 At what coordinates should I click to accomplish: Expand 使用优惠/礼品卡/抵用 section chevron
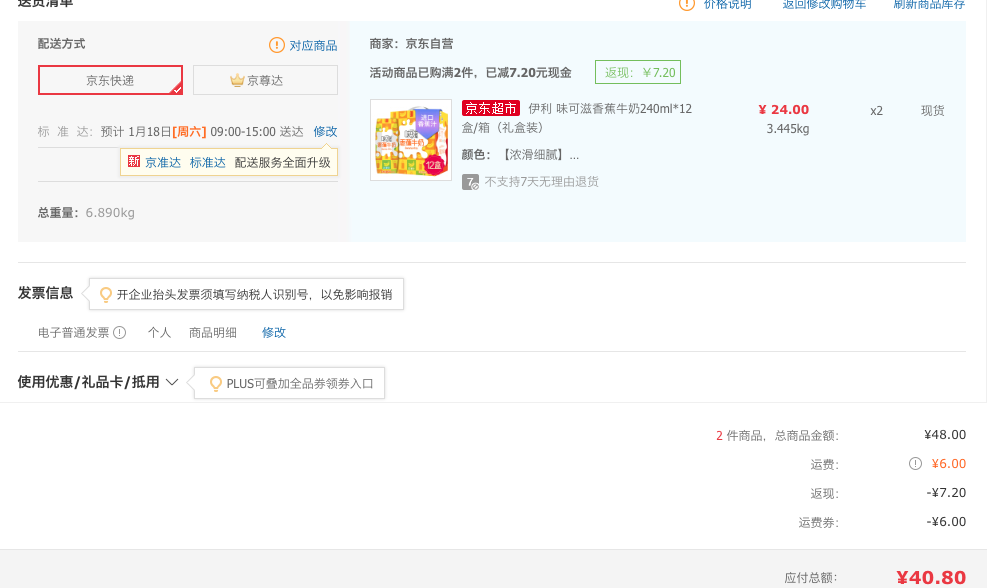pos(172,382)
